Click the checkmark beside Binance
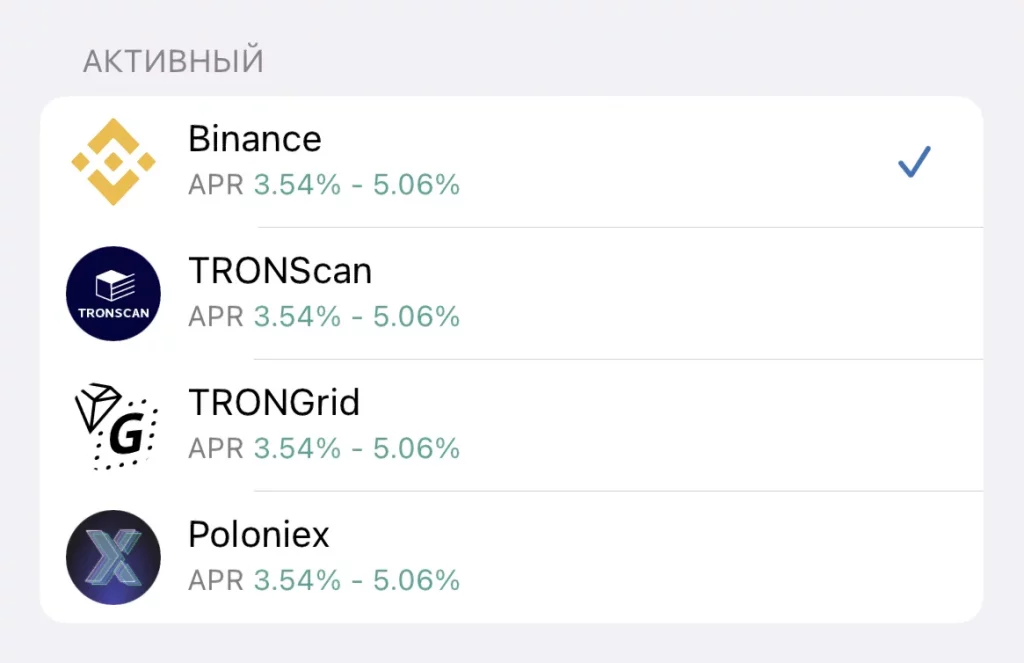The width and height of the screenshot is (1024, 663). [914, 162]
